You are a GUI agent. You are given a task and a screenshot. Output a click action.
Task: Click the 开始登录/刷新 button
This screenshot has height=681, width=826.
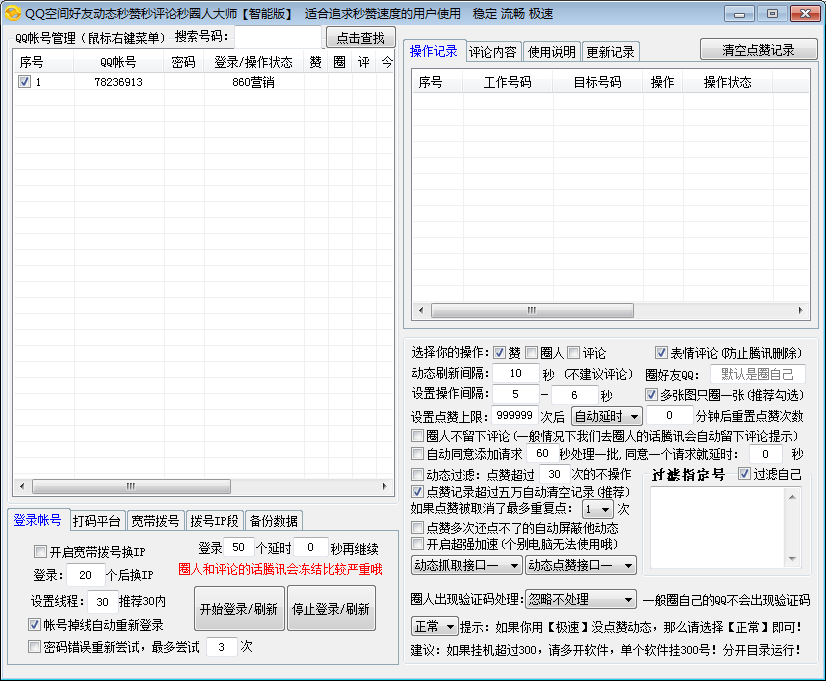[x=239, y=608]
